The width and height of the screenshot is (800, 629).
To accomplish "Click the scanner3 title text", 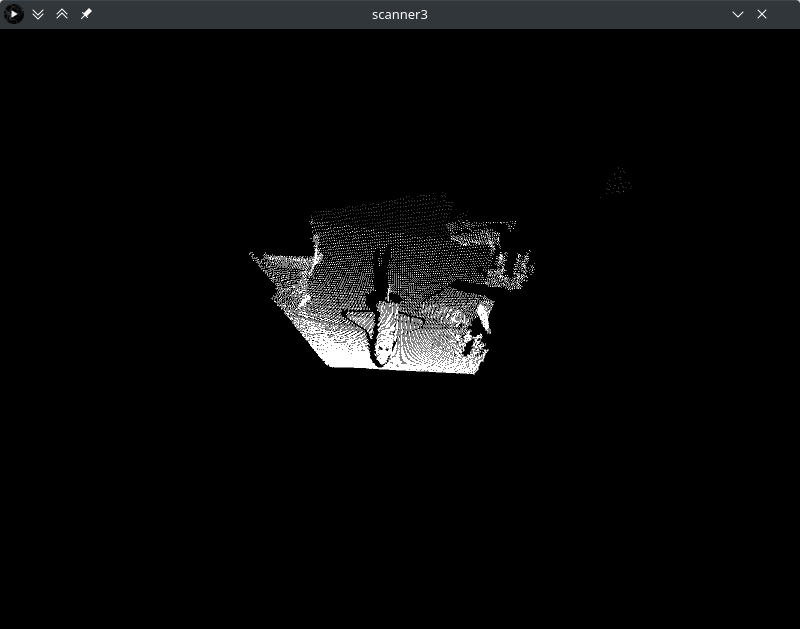I will coord(399,14).
